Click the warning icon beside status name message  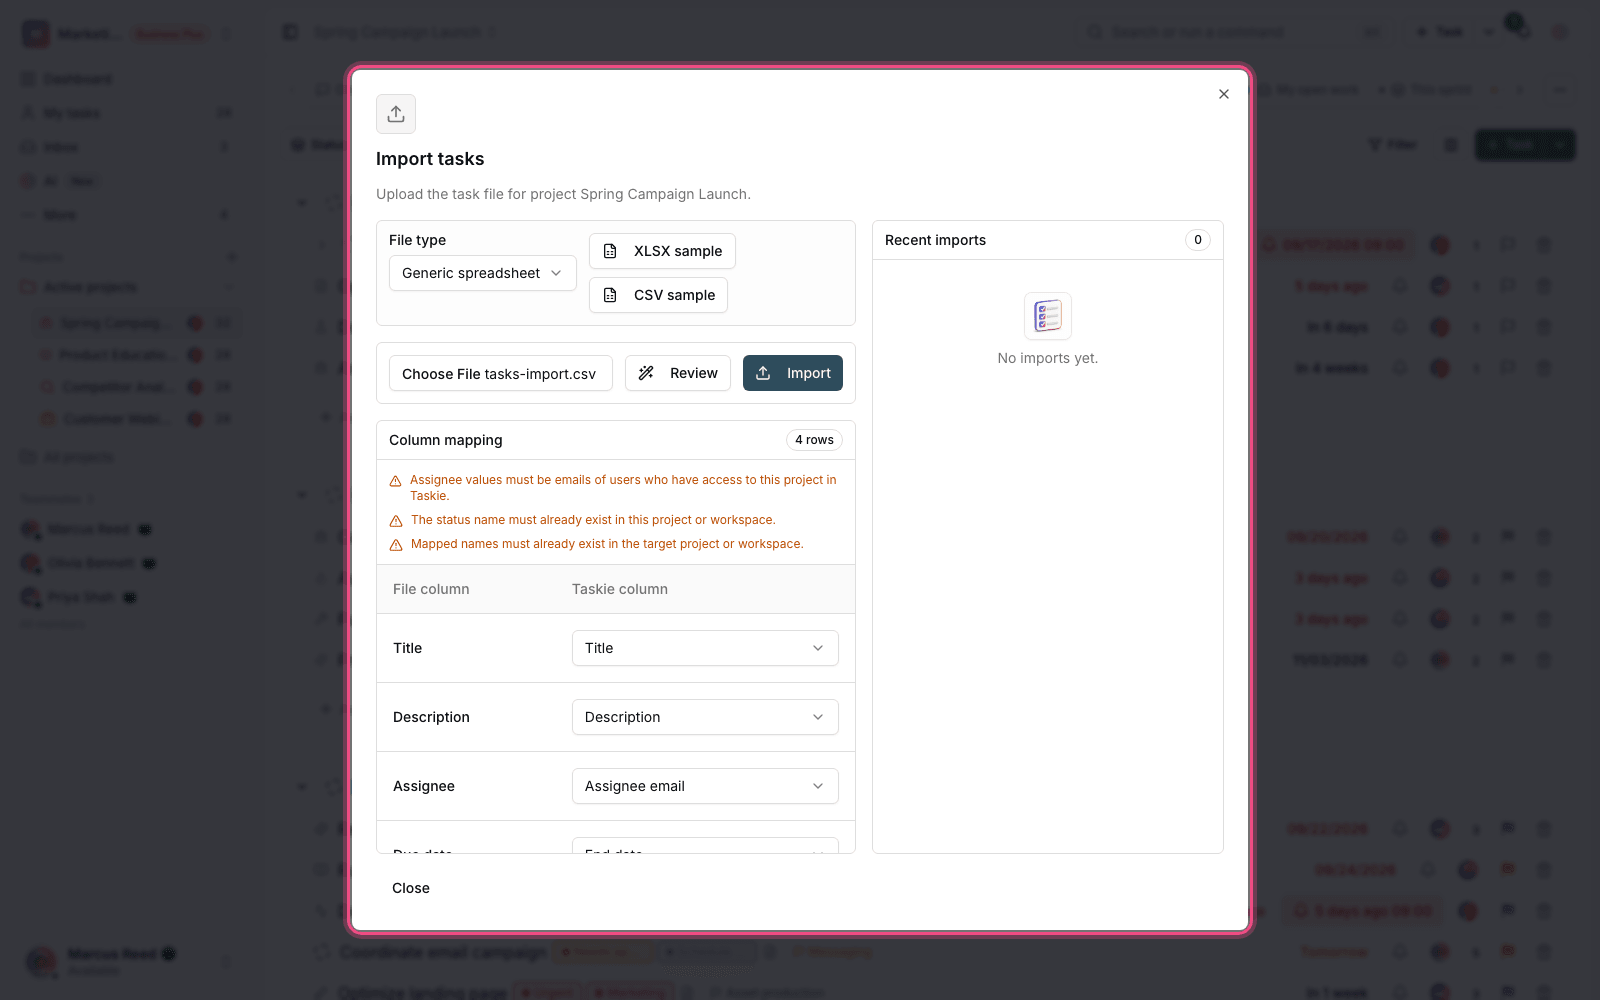[396, 521]
